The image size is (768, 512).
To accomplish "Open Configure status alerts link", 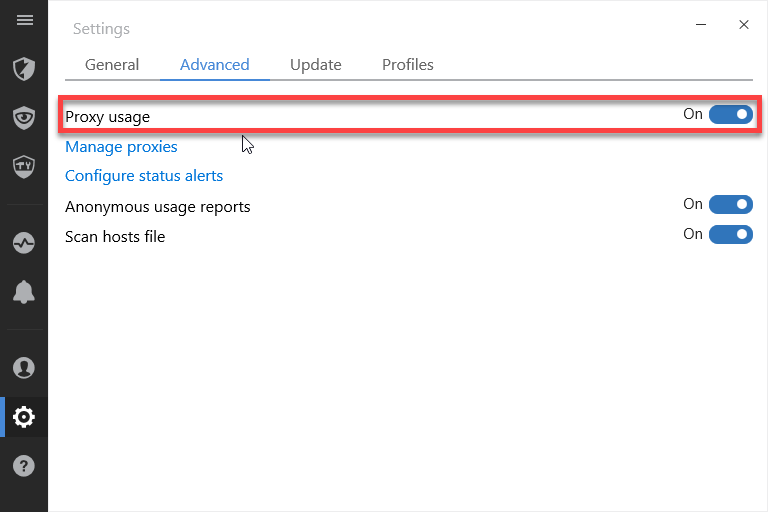I will pos(144,176).
